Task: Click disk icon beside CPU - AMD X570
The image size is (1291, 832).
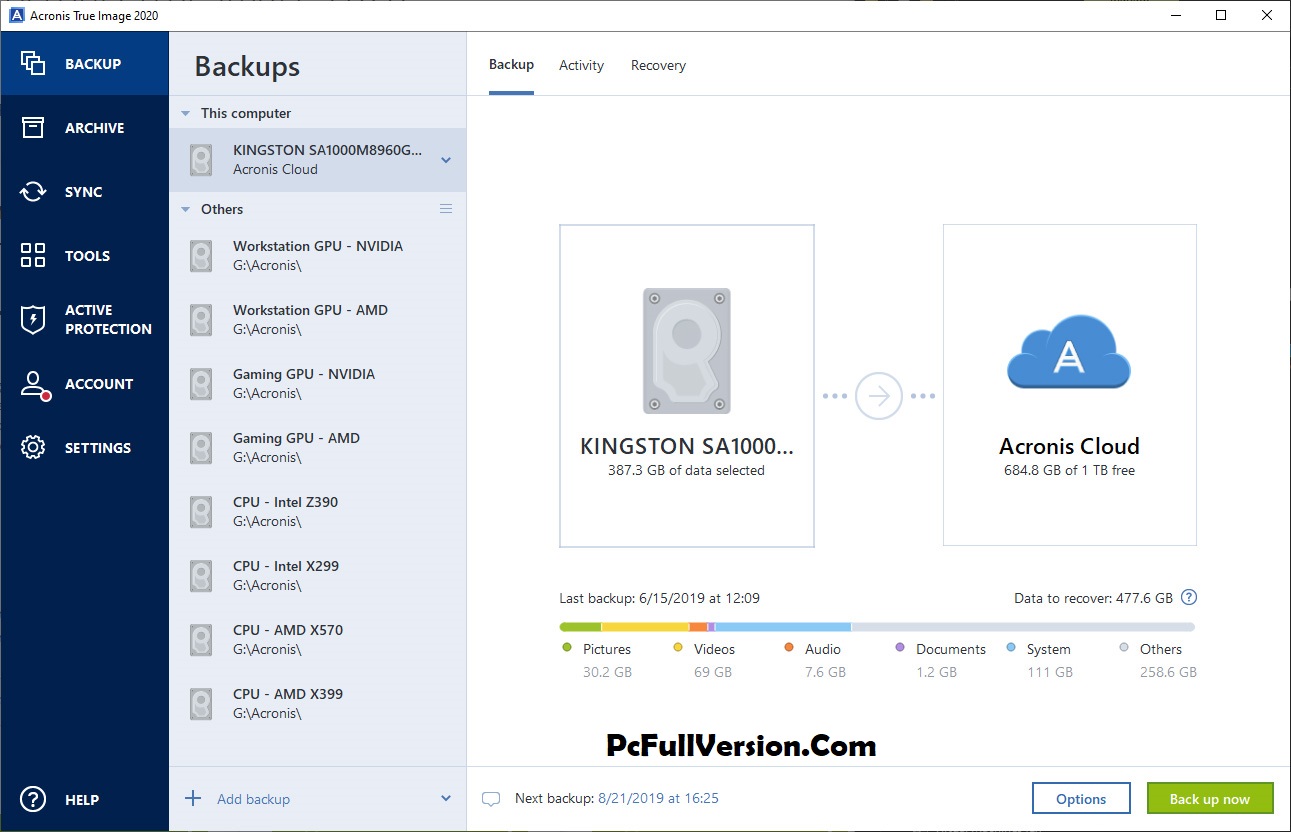Action: coord(201,640)
